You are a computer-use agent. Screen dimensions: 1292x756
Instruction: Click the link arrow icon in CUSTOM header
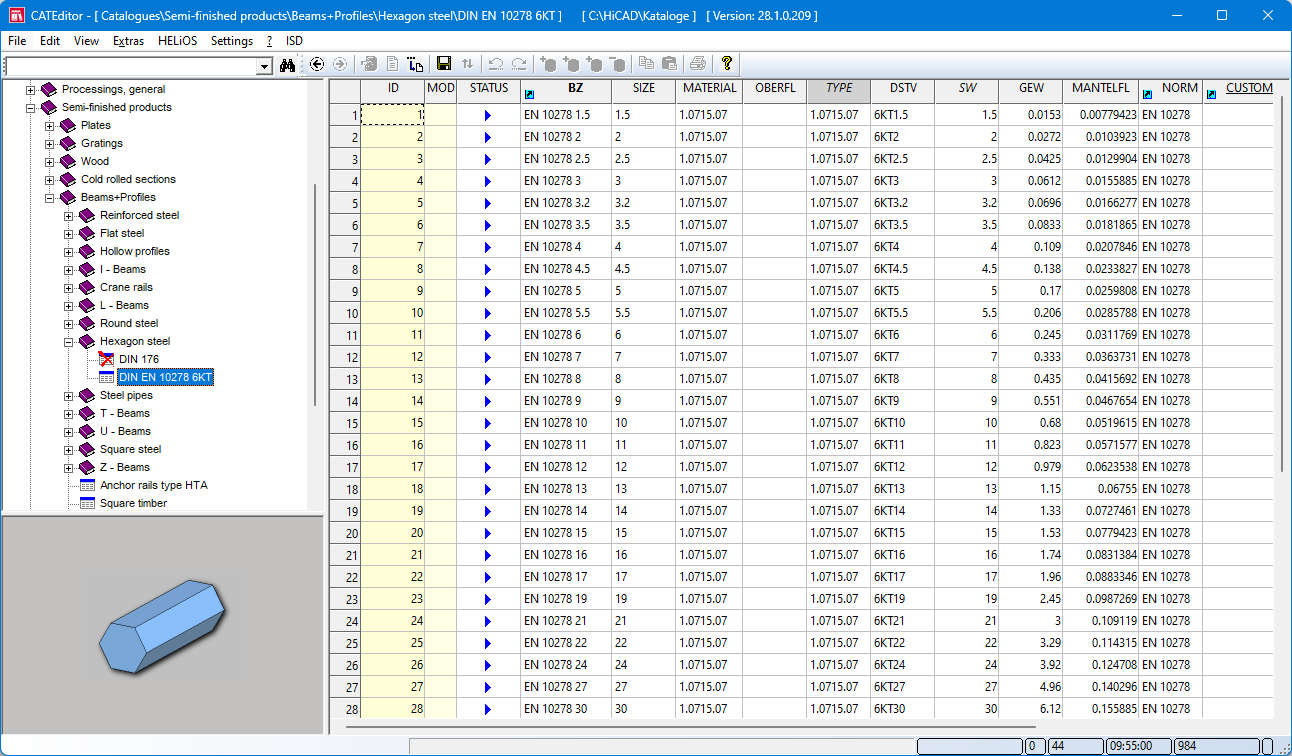click(x=1212, y=94)
